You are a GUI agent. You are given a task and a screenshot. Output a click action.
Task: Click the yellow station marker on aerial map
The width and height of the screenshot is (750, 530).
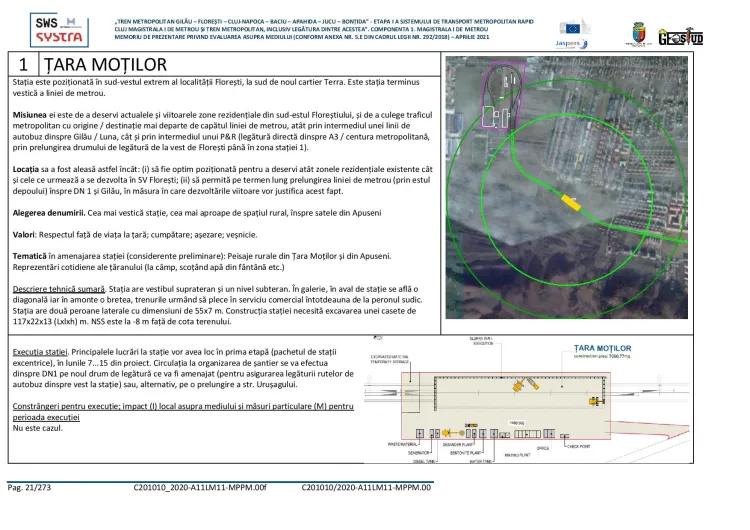click(570, 201)
